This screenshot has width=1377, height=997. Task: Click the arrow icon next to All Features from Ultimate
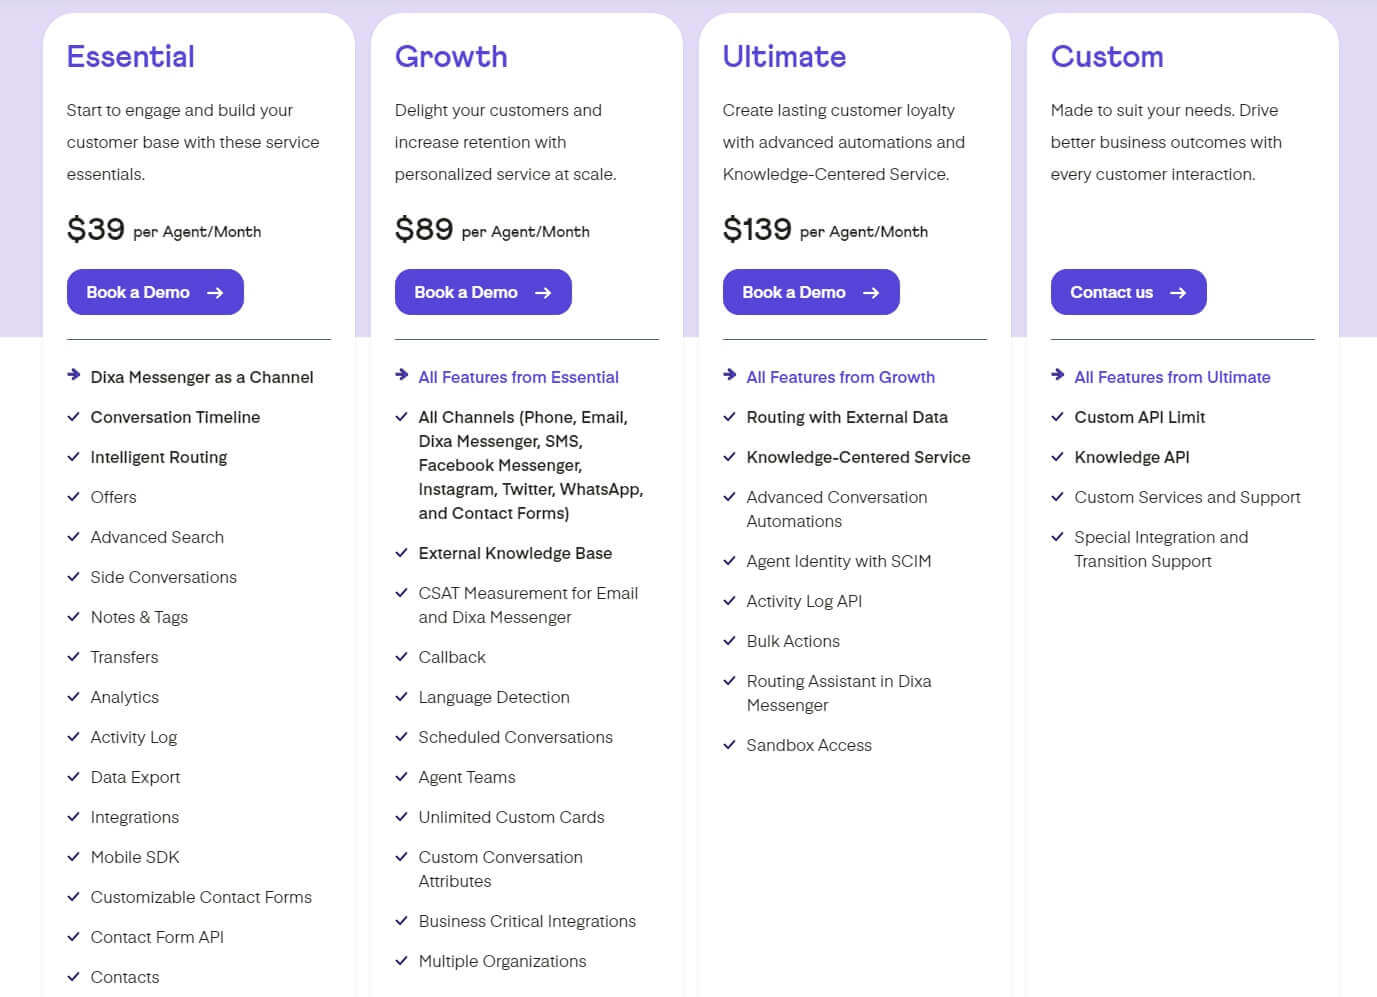(x=1057, y=375)
